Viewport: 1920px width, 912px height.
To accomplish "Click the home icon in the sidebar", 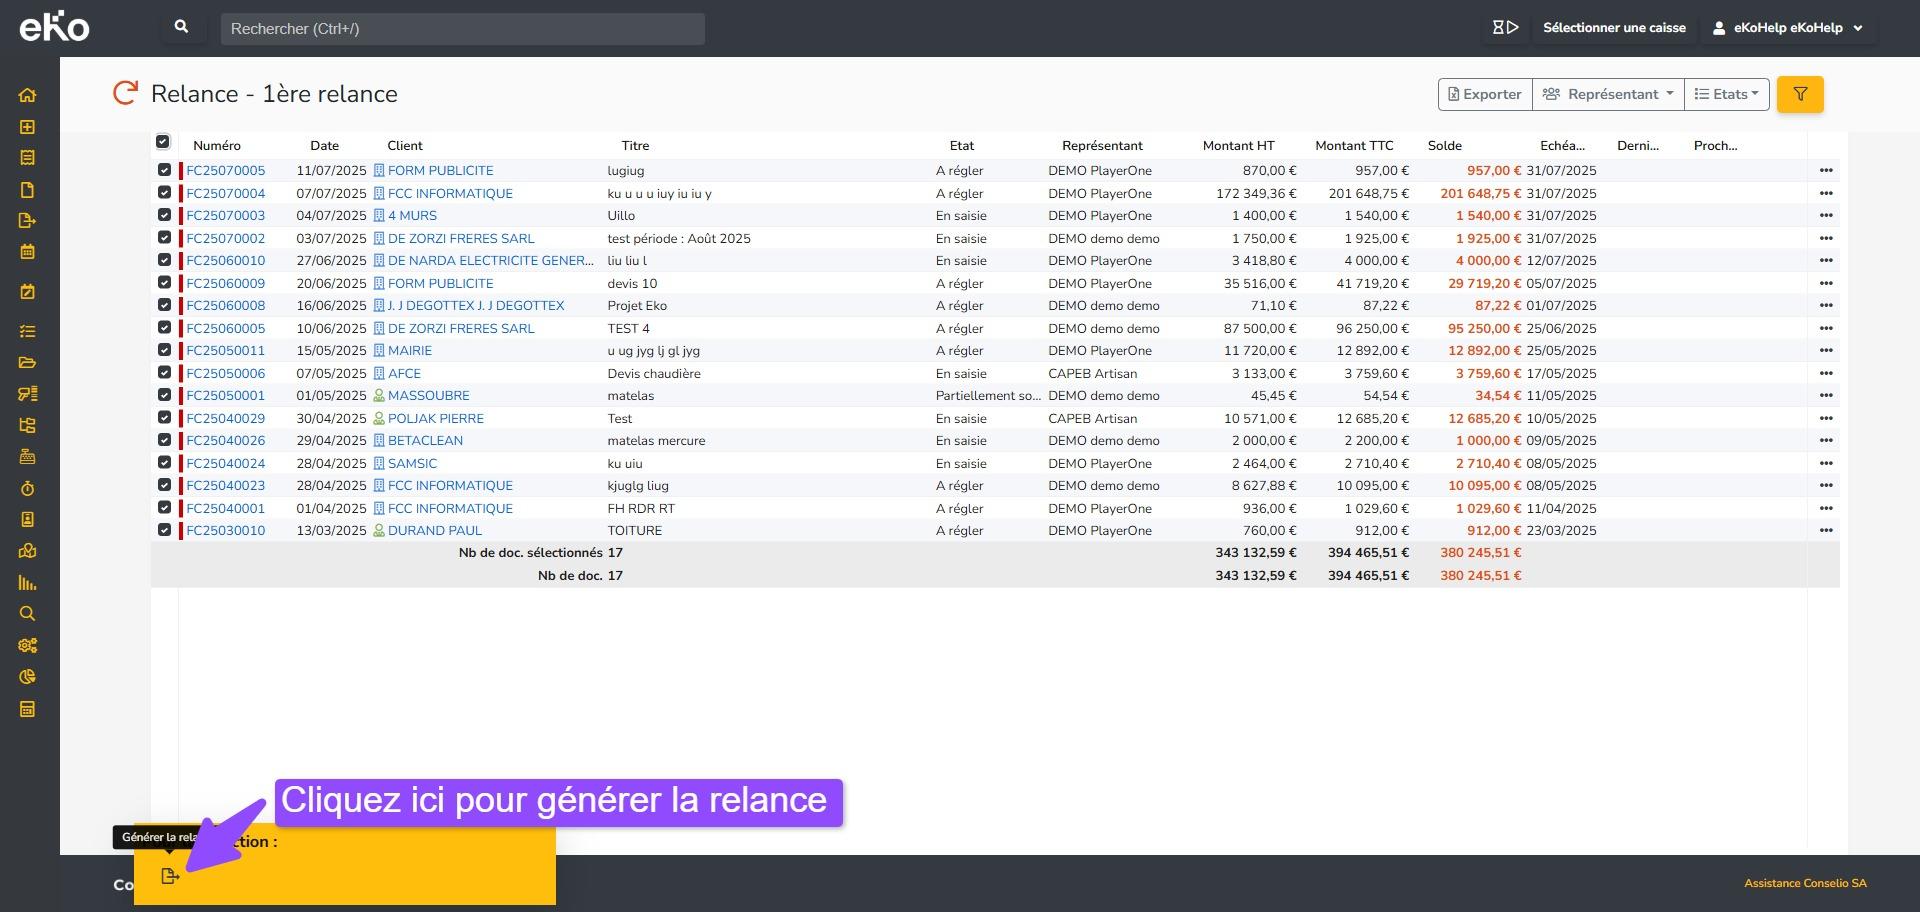I will tap(27, 95).
